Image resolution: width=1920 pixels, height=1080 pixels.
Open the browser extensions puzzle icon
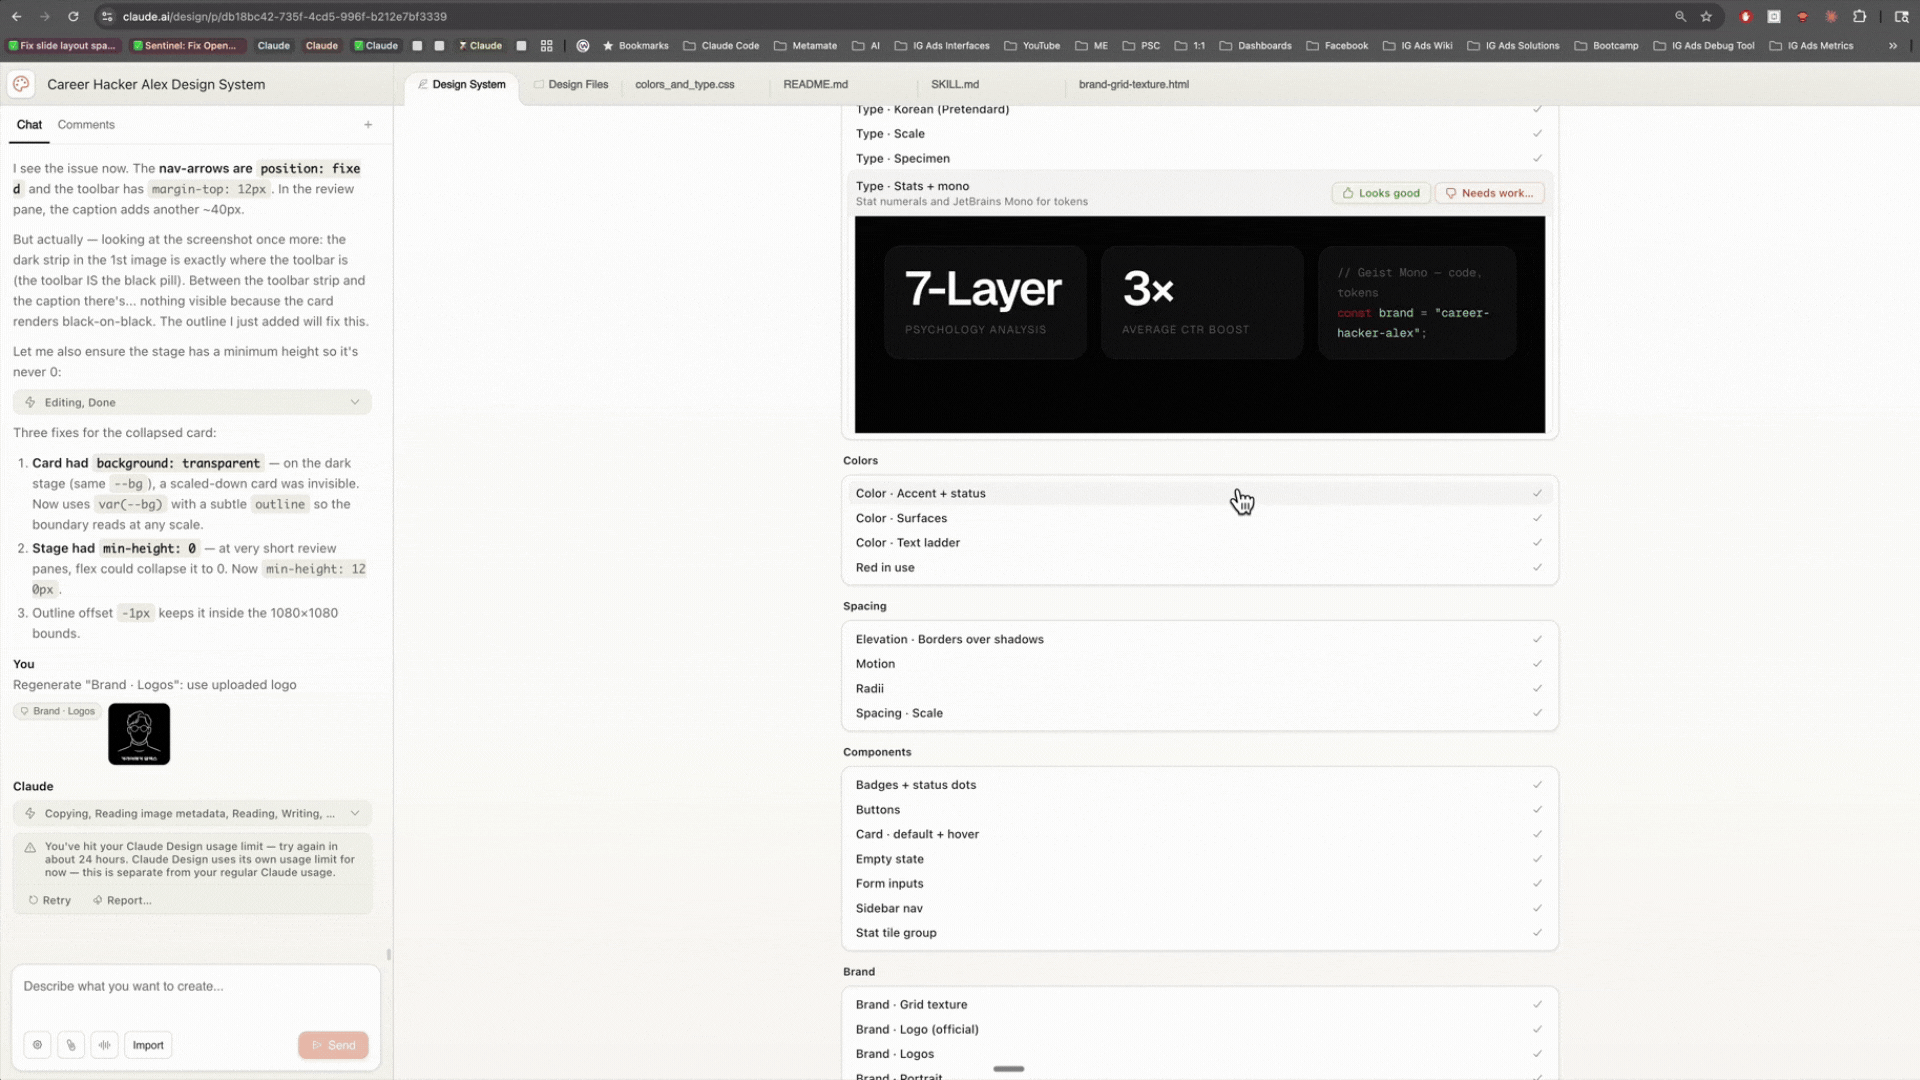1859,16
